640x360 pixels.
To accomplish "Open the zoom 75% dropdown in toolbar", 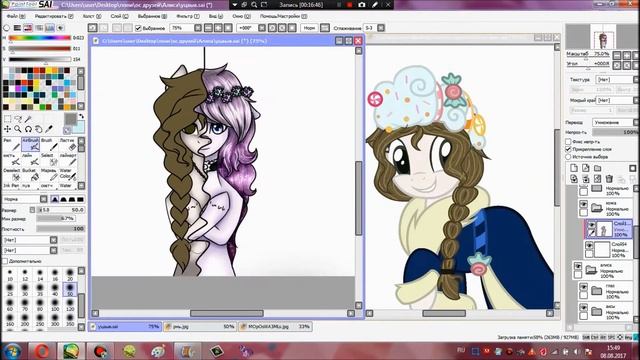I will click(x=198, y=28).
